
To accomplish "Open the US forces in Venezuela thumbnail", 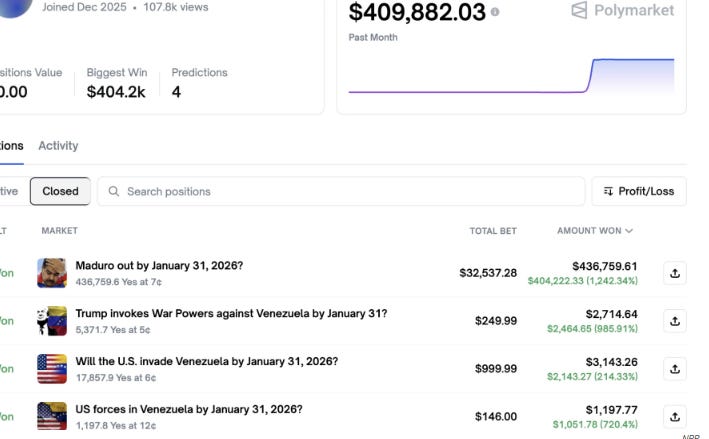I will click(52, 416).
